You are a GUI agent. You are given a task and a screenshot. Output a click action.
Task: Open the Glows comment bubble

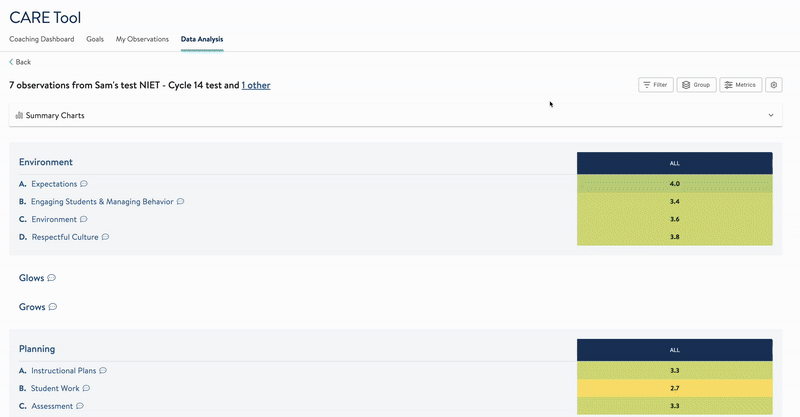coord(52,278)
